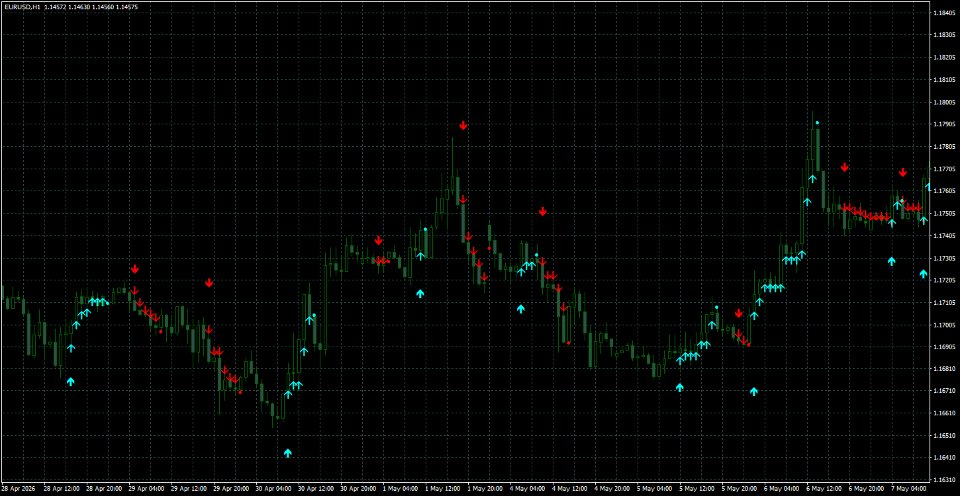Click the 29 Apr 12:00 time label
Screen dimensions: 960x496
pos(189,489)
